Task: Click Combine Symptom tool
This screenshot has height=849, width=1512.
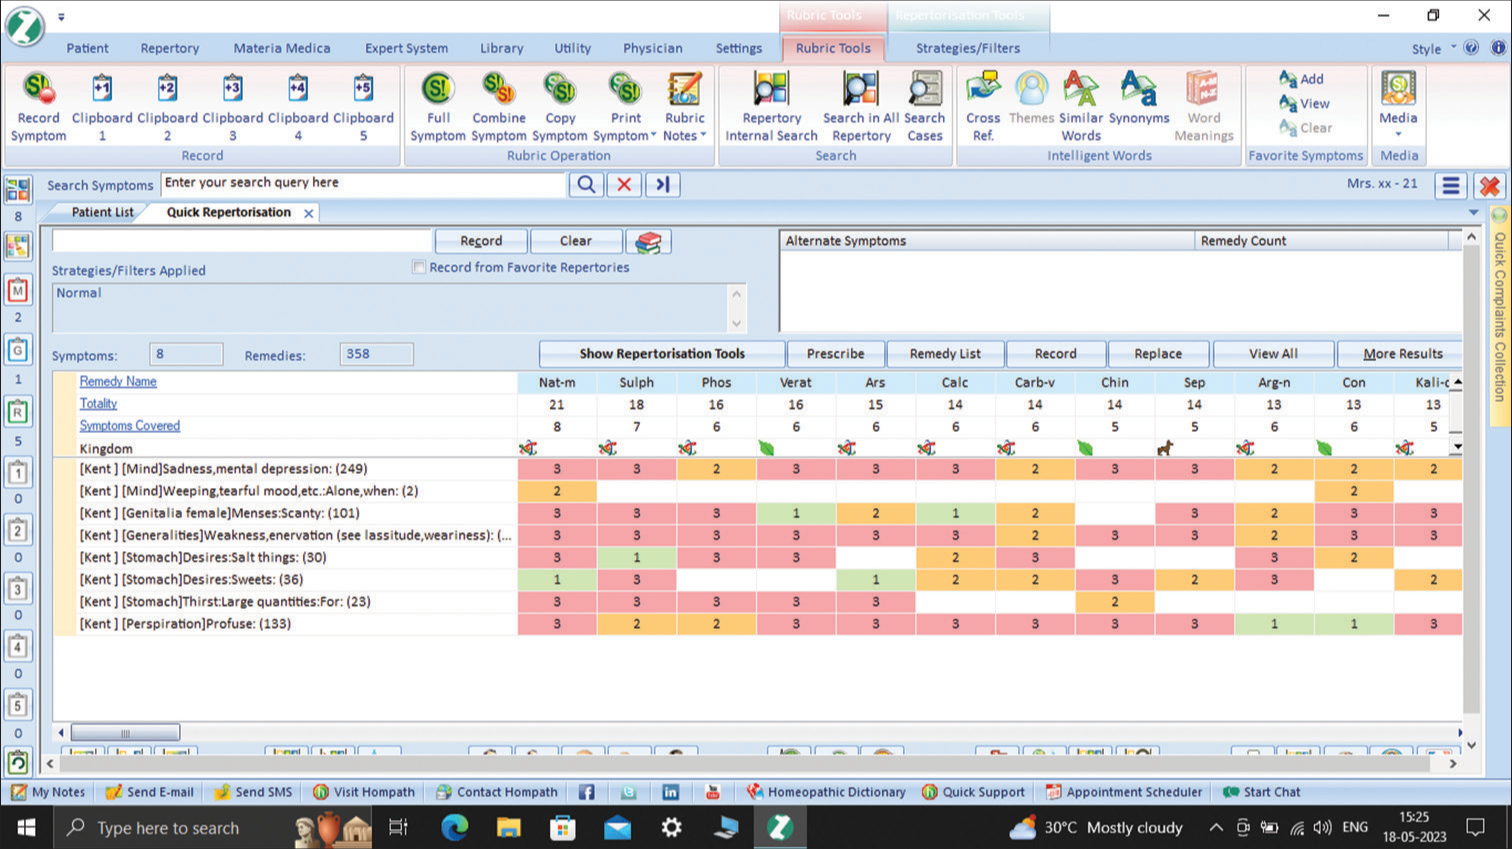Action: [499, 107]
